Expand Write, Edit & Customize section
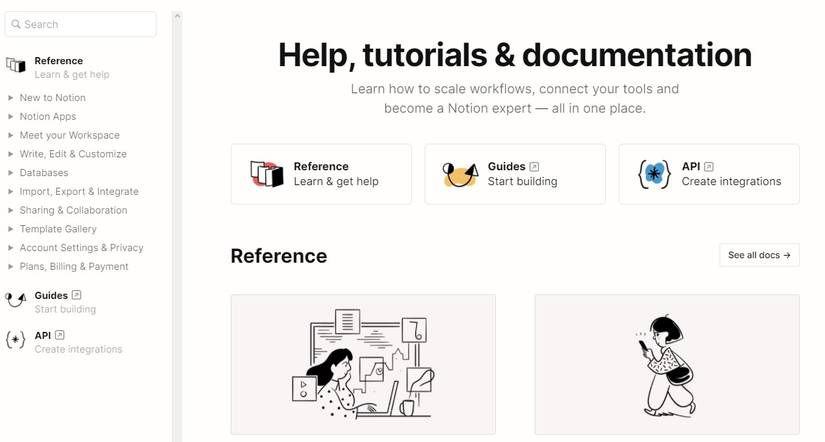 pyautogui.click(x=11, y=154)
